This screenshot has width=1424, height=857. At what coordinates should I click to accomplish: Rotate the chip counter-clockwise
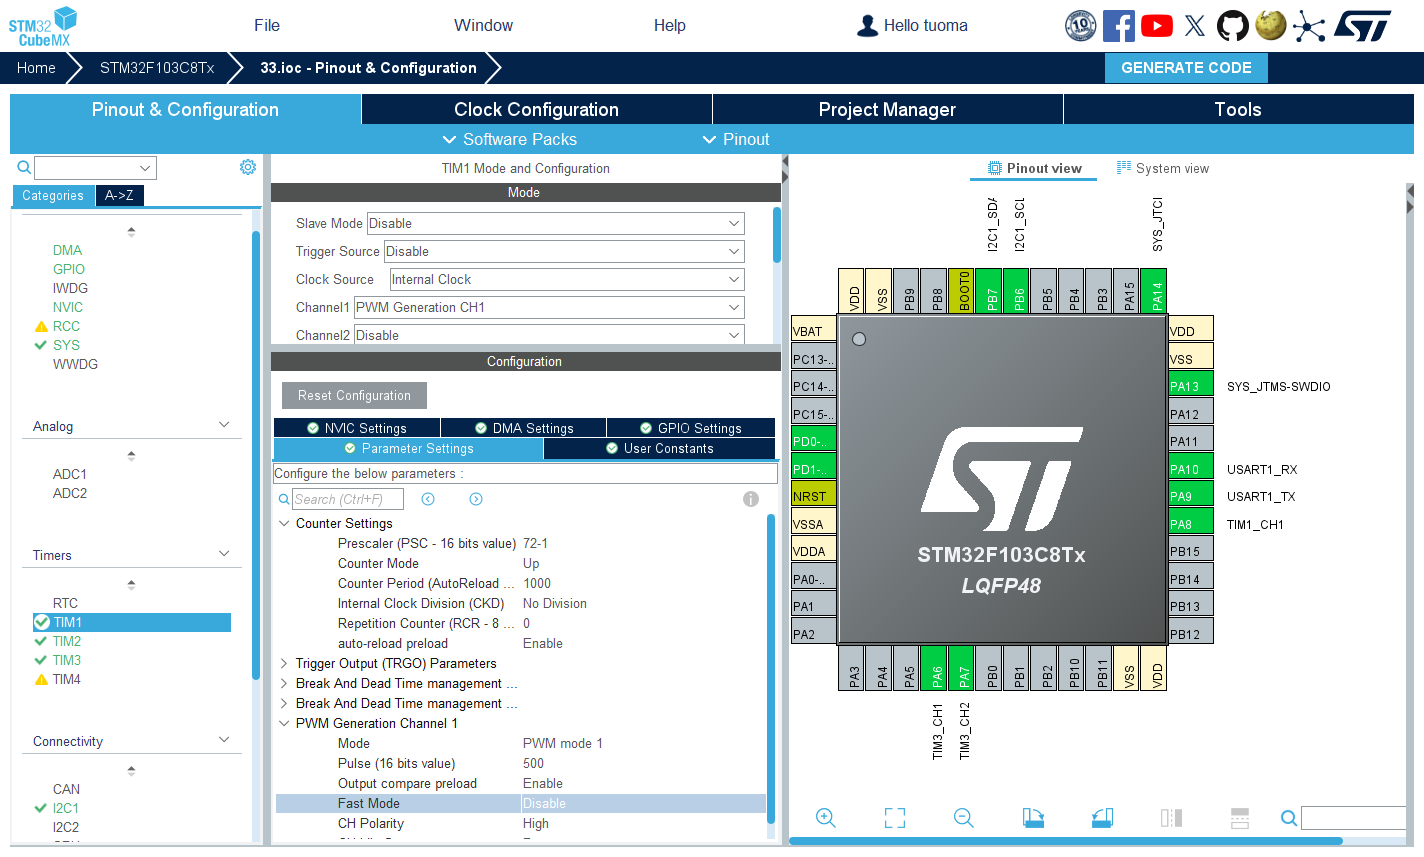[1102, 818]
